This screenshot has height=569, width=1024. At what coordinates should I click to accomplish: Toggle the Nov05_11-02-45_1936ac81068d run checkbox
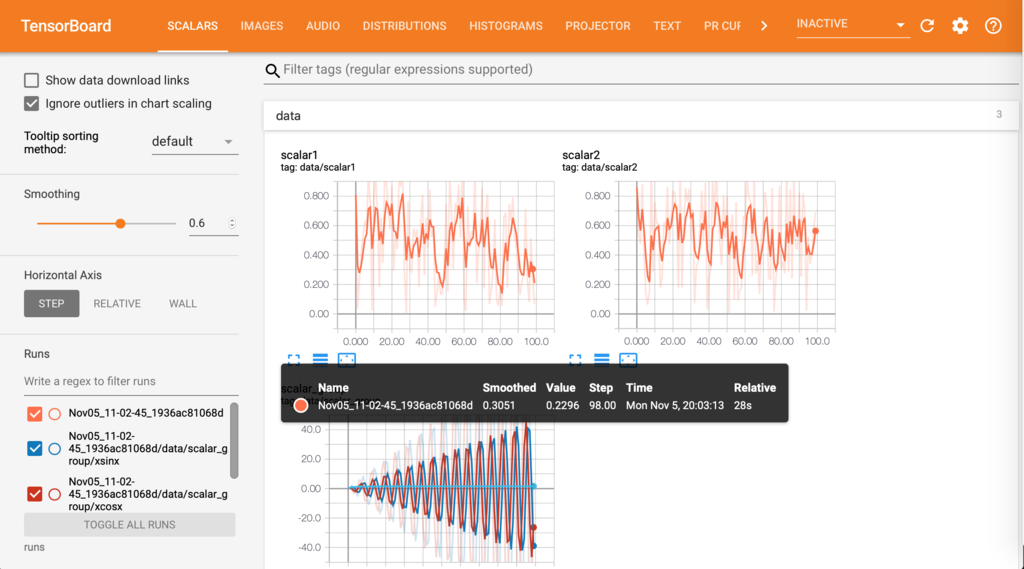coord(35,414)
